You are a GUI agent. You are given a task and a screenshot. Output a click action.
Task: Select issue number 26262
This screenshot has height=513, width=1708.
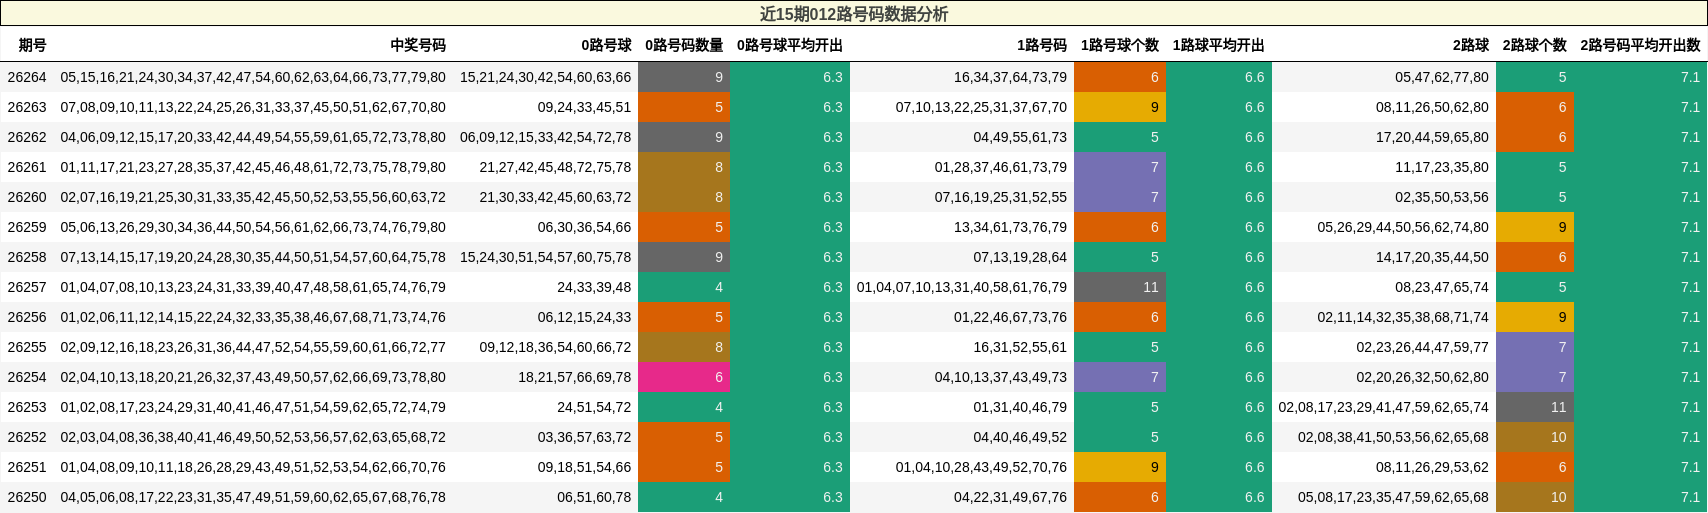pyautogui.click(x=27, y=137)
